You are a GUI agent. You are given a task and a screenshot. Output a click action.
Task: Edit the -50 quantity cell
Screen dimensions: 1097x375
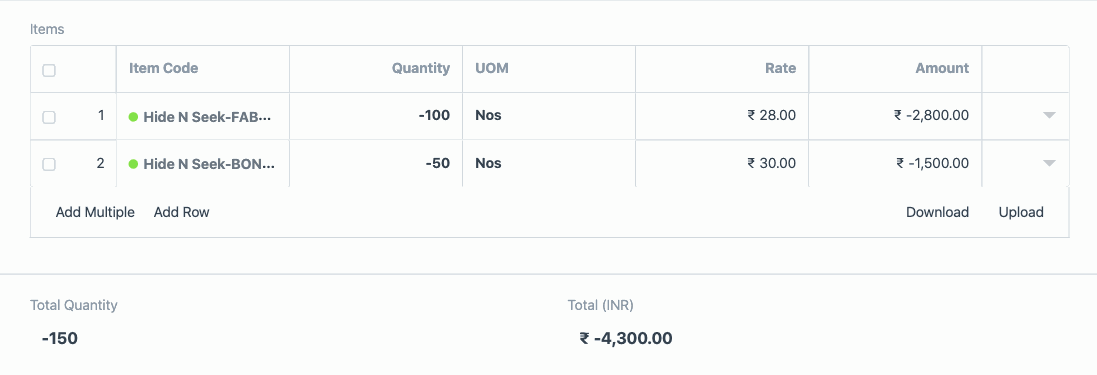(x=376, y=164)
